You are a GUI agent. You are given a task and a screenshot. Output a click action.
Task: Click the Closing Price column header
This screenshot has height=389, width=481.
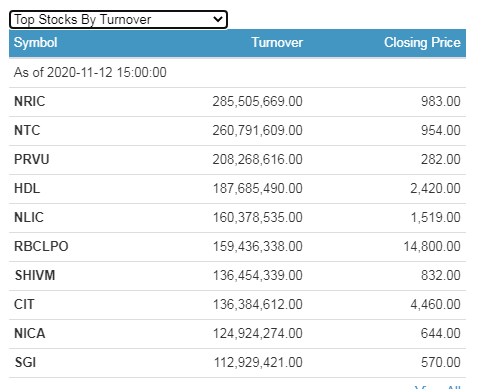(x=422, y=43)
